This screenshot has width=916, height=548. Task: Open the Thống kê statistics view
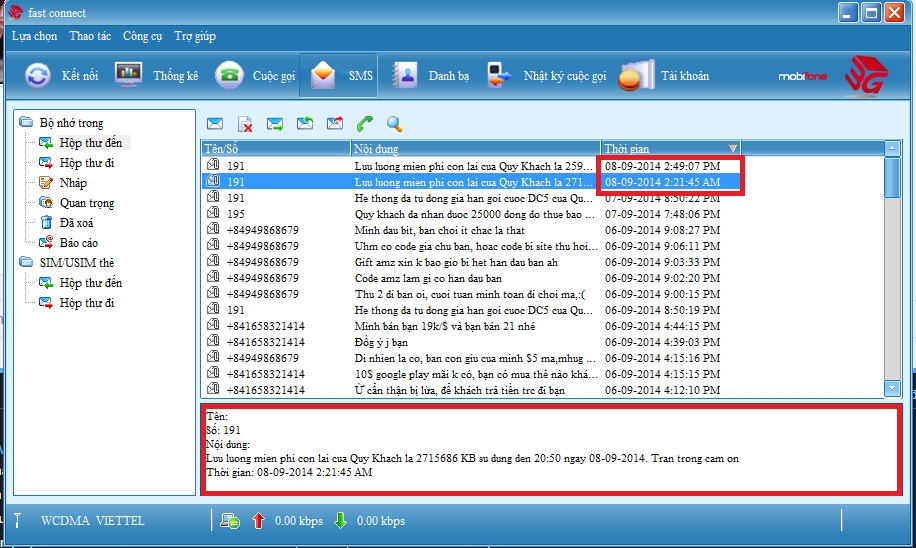(x=157, y=76)
